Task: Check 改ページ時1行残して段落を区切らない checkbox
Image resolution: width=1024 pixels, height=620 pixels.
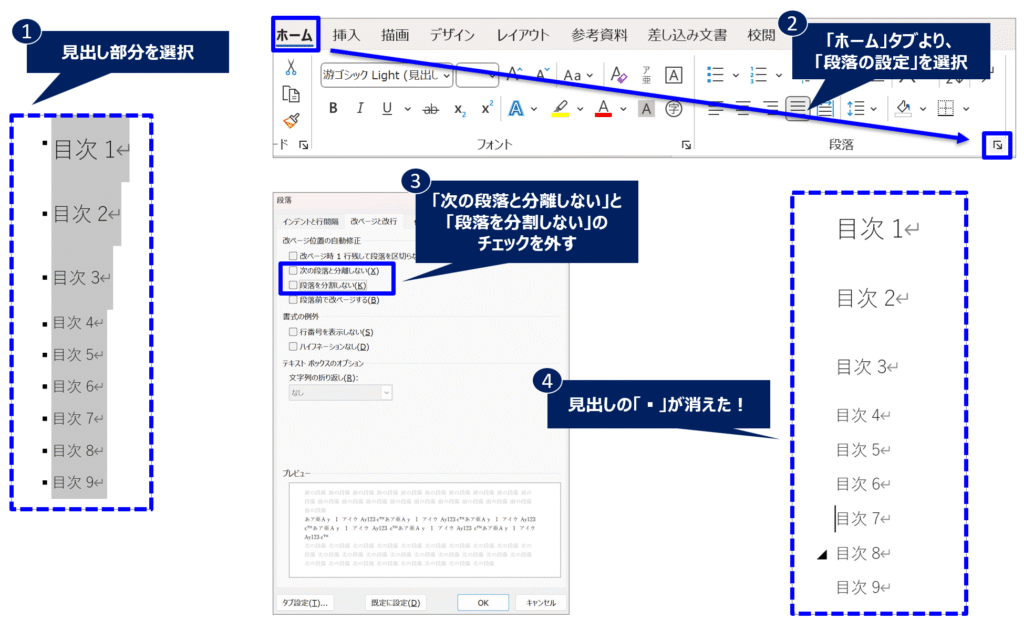Action: coord(293,255)
